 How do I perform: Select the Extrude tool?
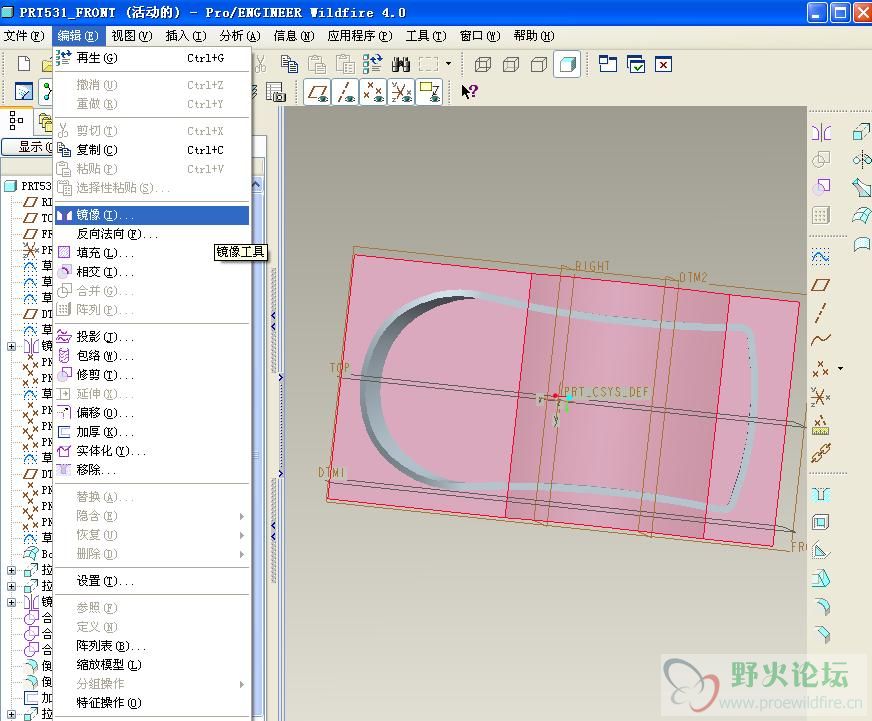[x=861, y=132]
